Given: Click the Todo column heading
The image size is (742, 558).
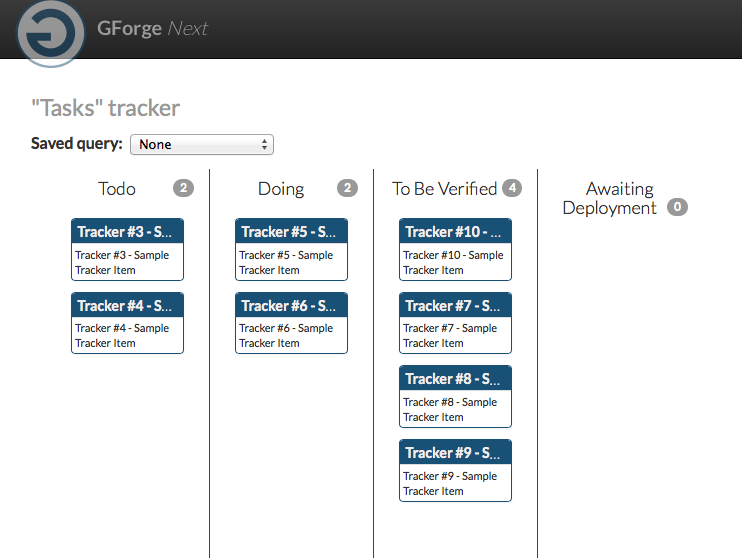Looking at the screenshot, I should [x=117, y=189].
